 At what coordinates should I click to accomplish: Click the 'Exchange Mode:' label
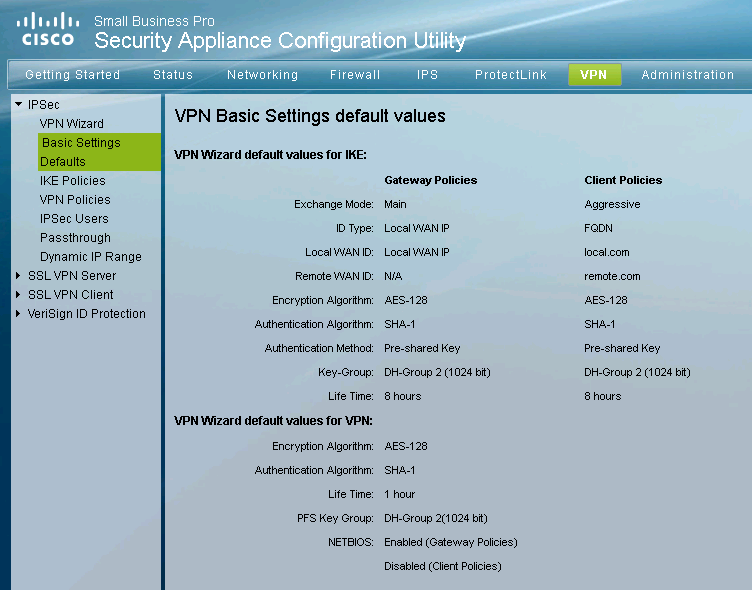[x=334, y=204]
